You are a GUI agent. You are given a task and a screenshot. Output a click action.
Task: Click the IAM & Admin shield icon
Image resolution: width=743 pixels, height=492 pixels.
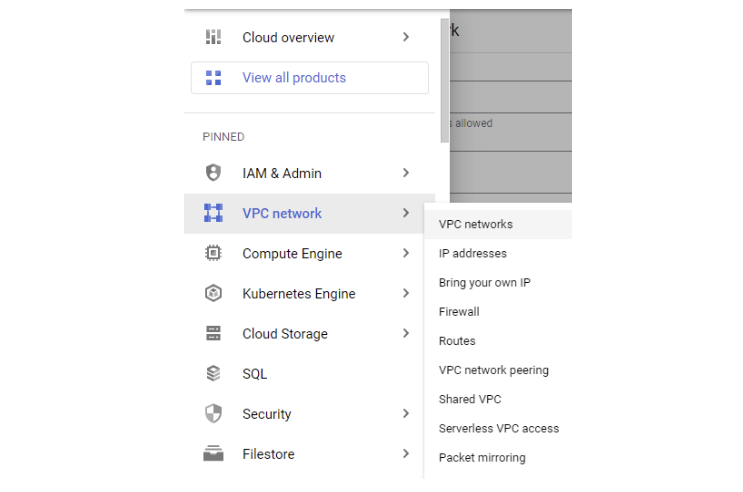[x=213, y=173]
